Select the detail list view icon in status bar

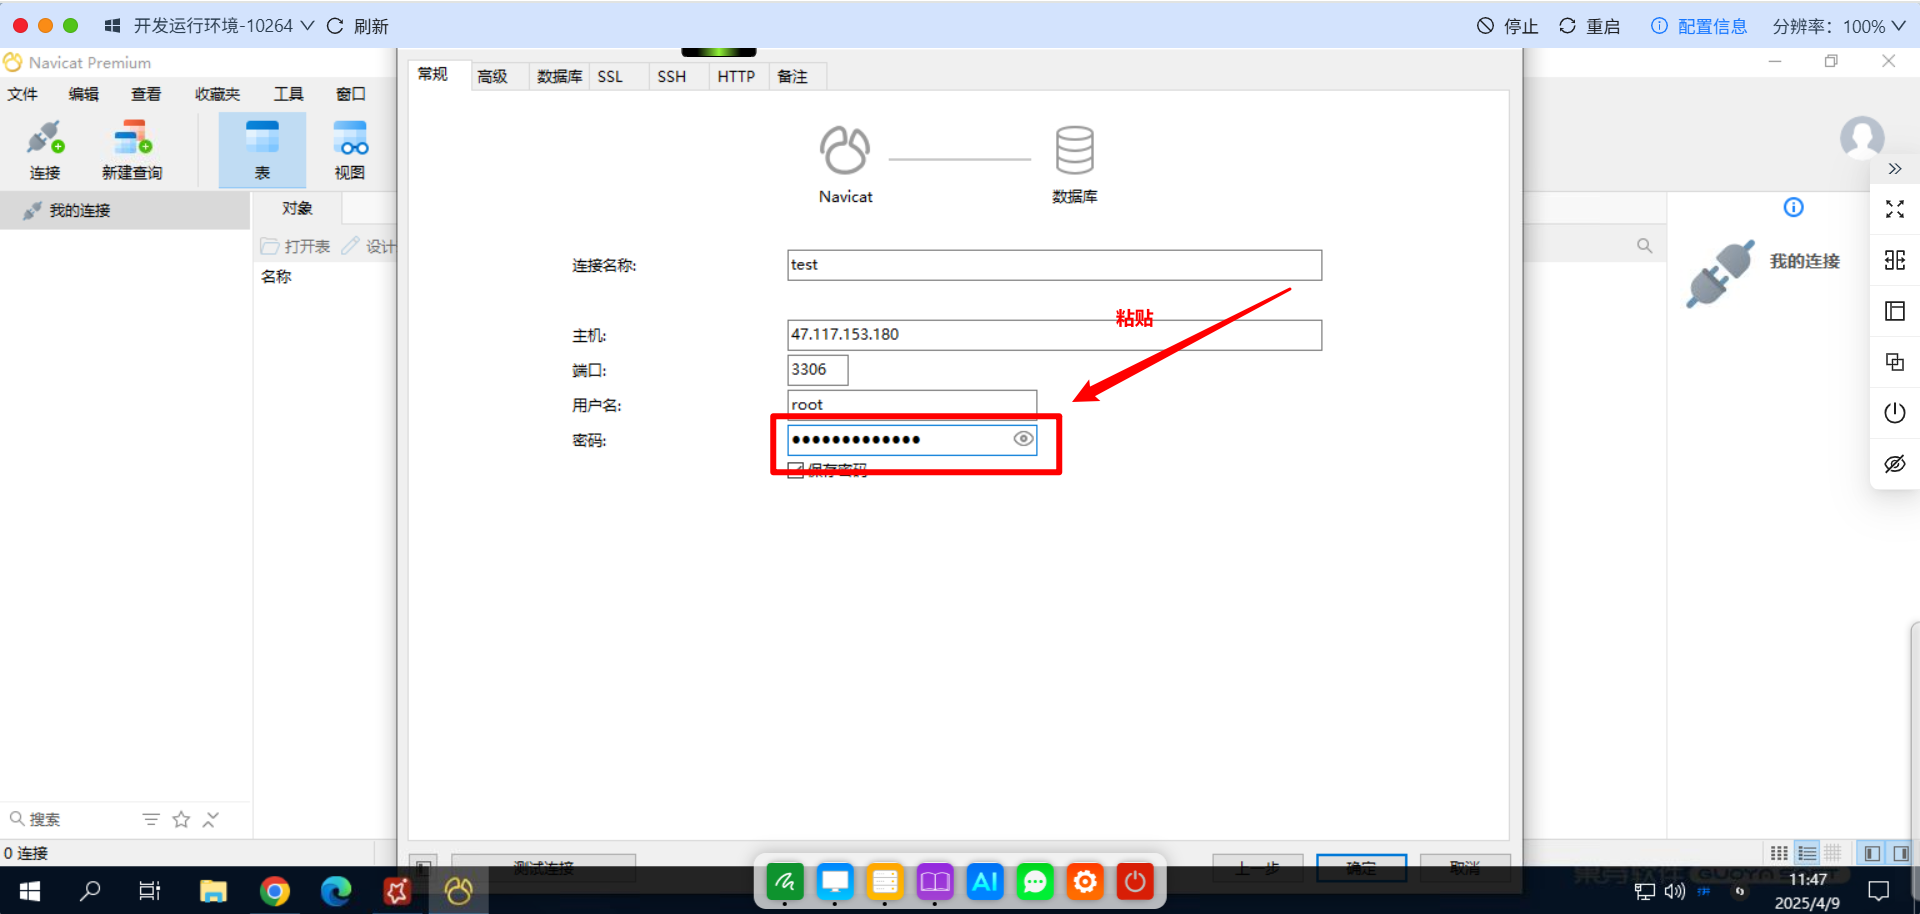(x=1807, y=853)
